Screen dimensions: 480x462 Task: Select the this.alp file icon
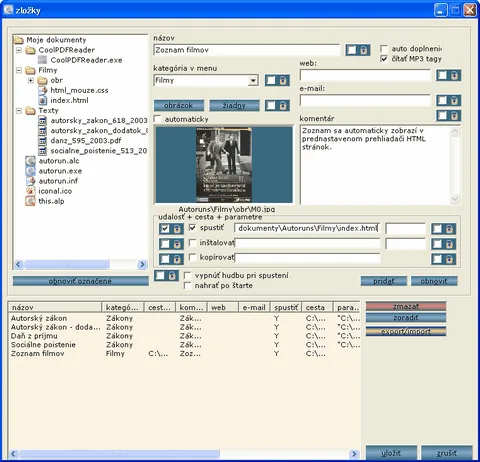click(30, 201)
